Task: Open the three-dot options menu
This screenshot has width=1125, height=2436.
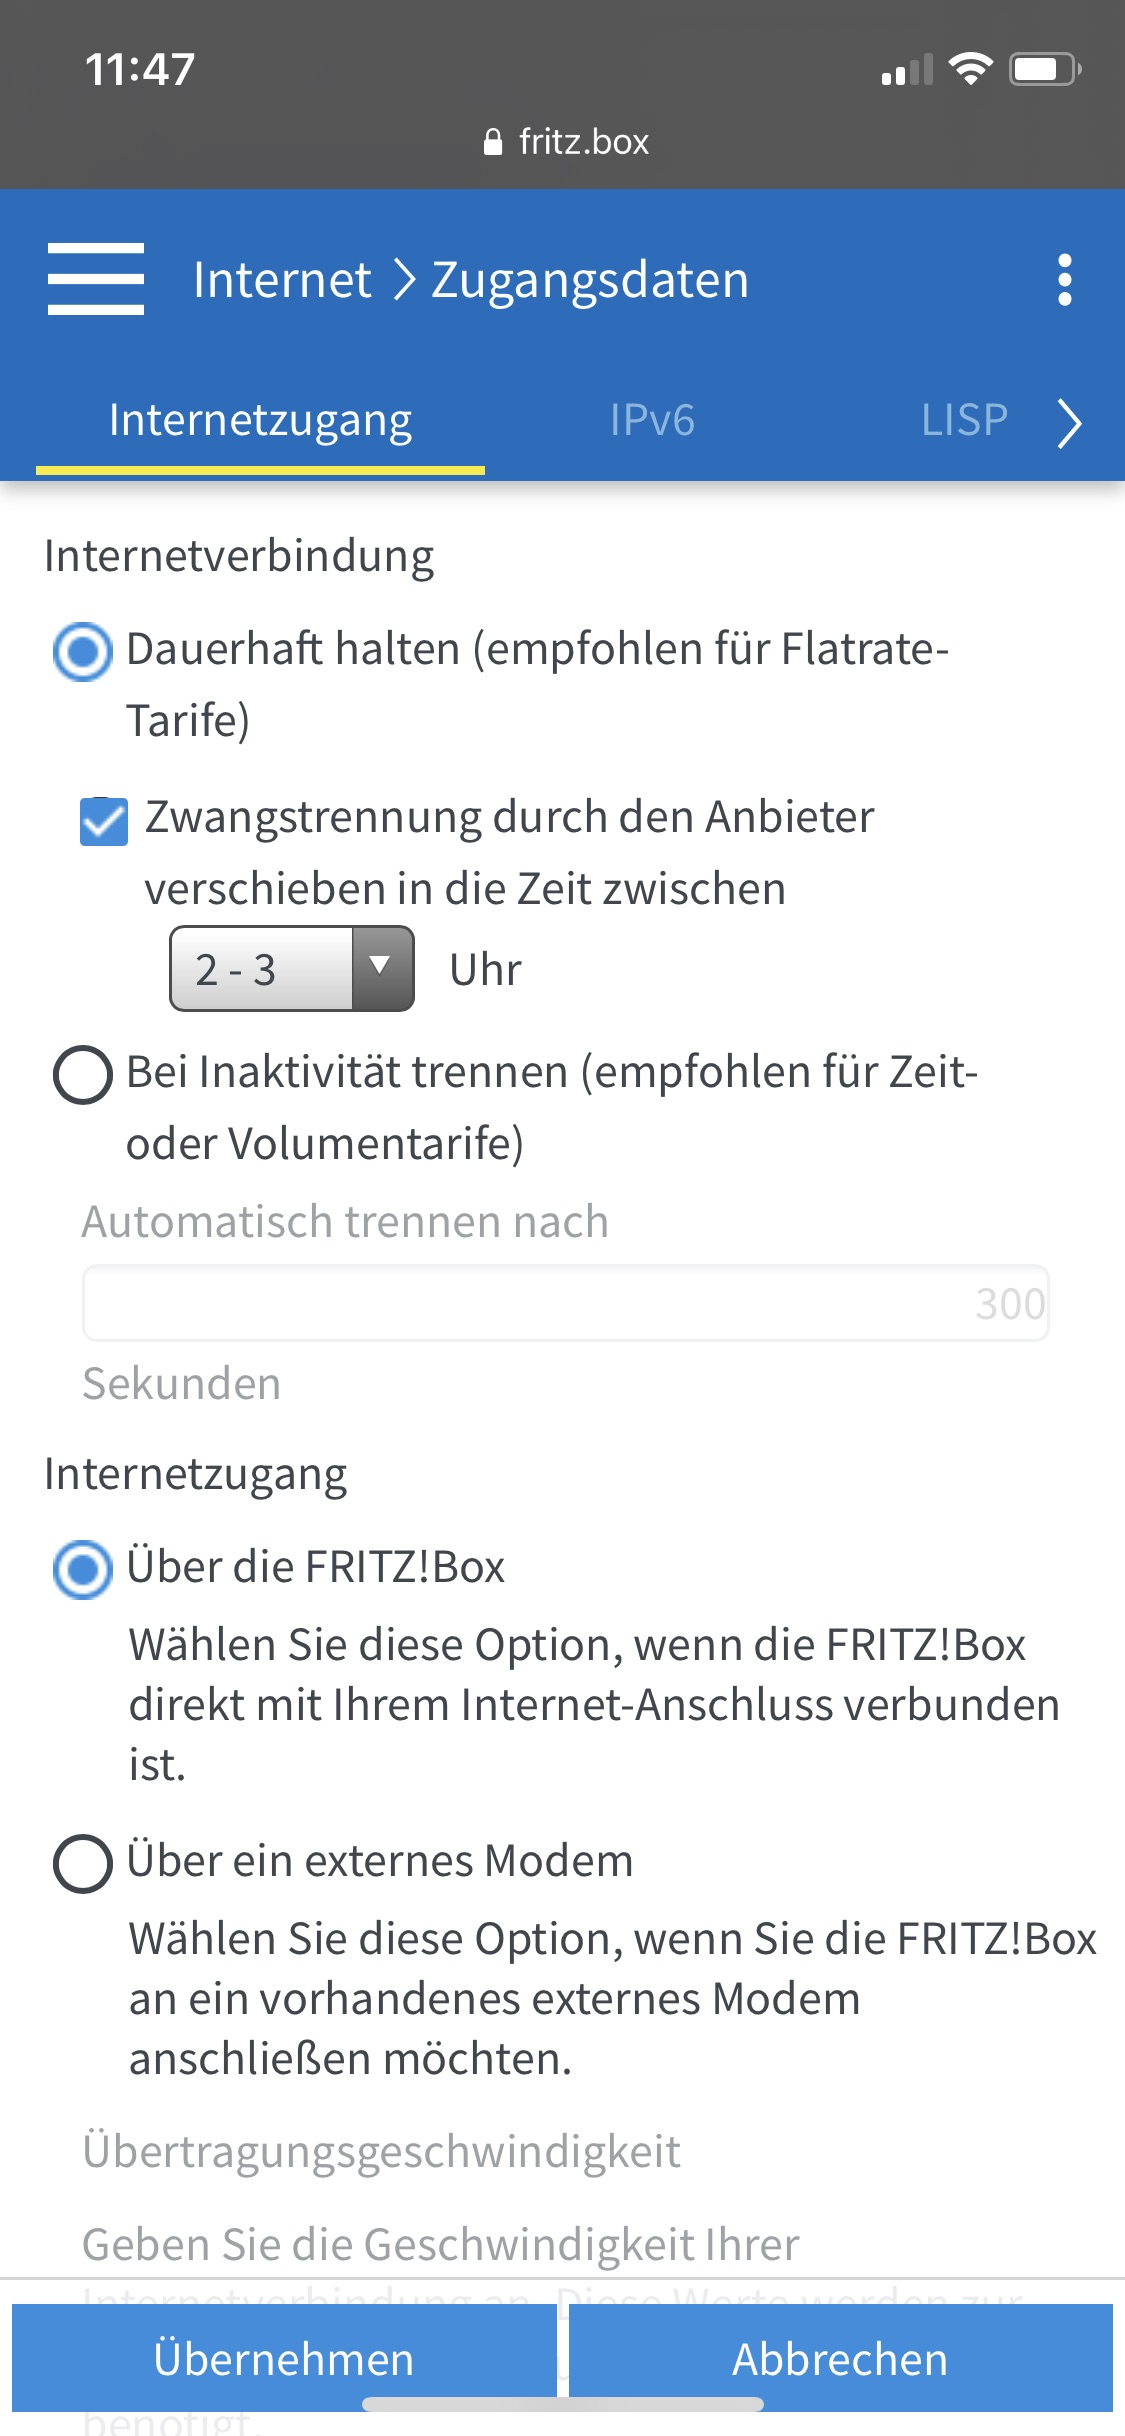Action: (1064, 279)
